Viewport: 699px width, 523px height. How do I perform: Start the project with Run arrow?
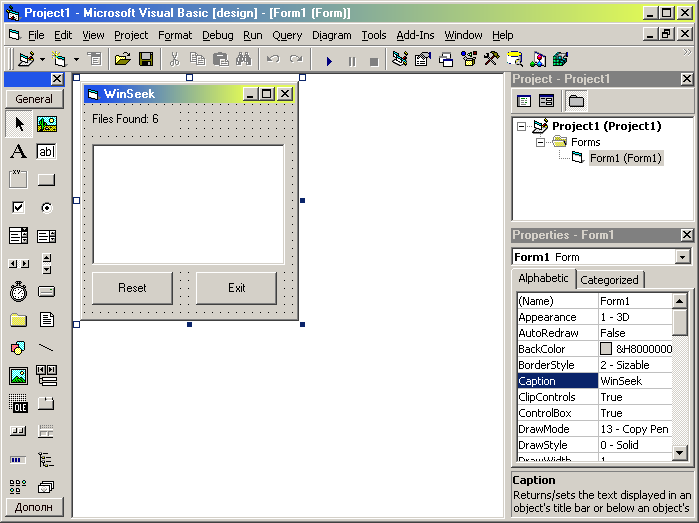[x=329, y=61]
